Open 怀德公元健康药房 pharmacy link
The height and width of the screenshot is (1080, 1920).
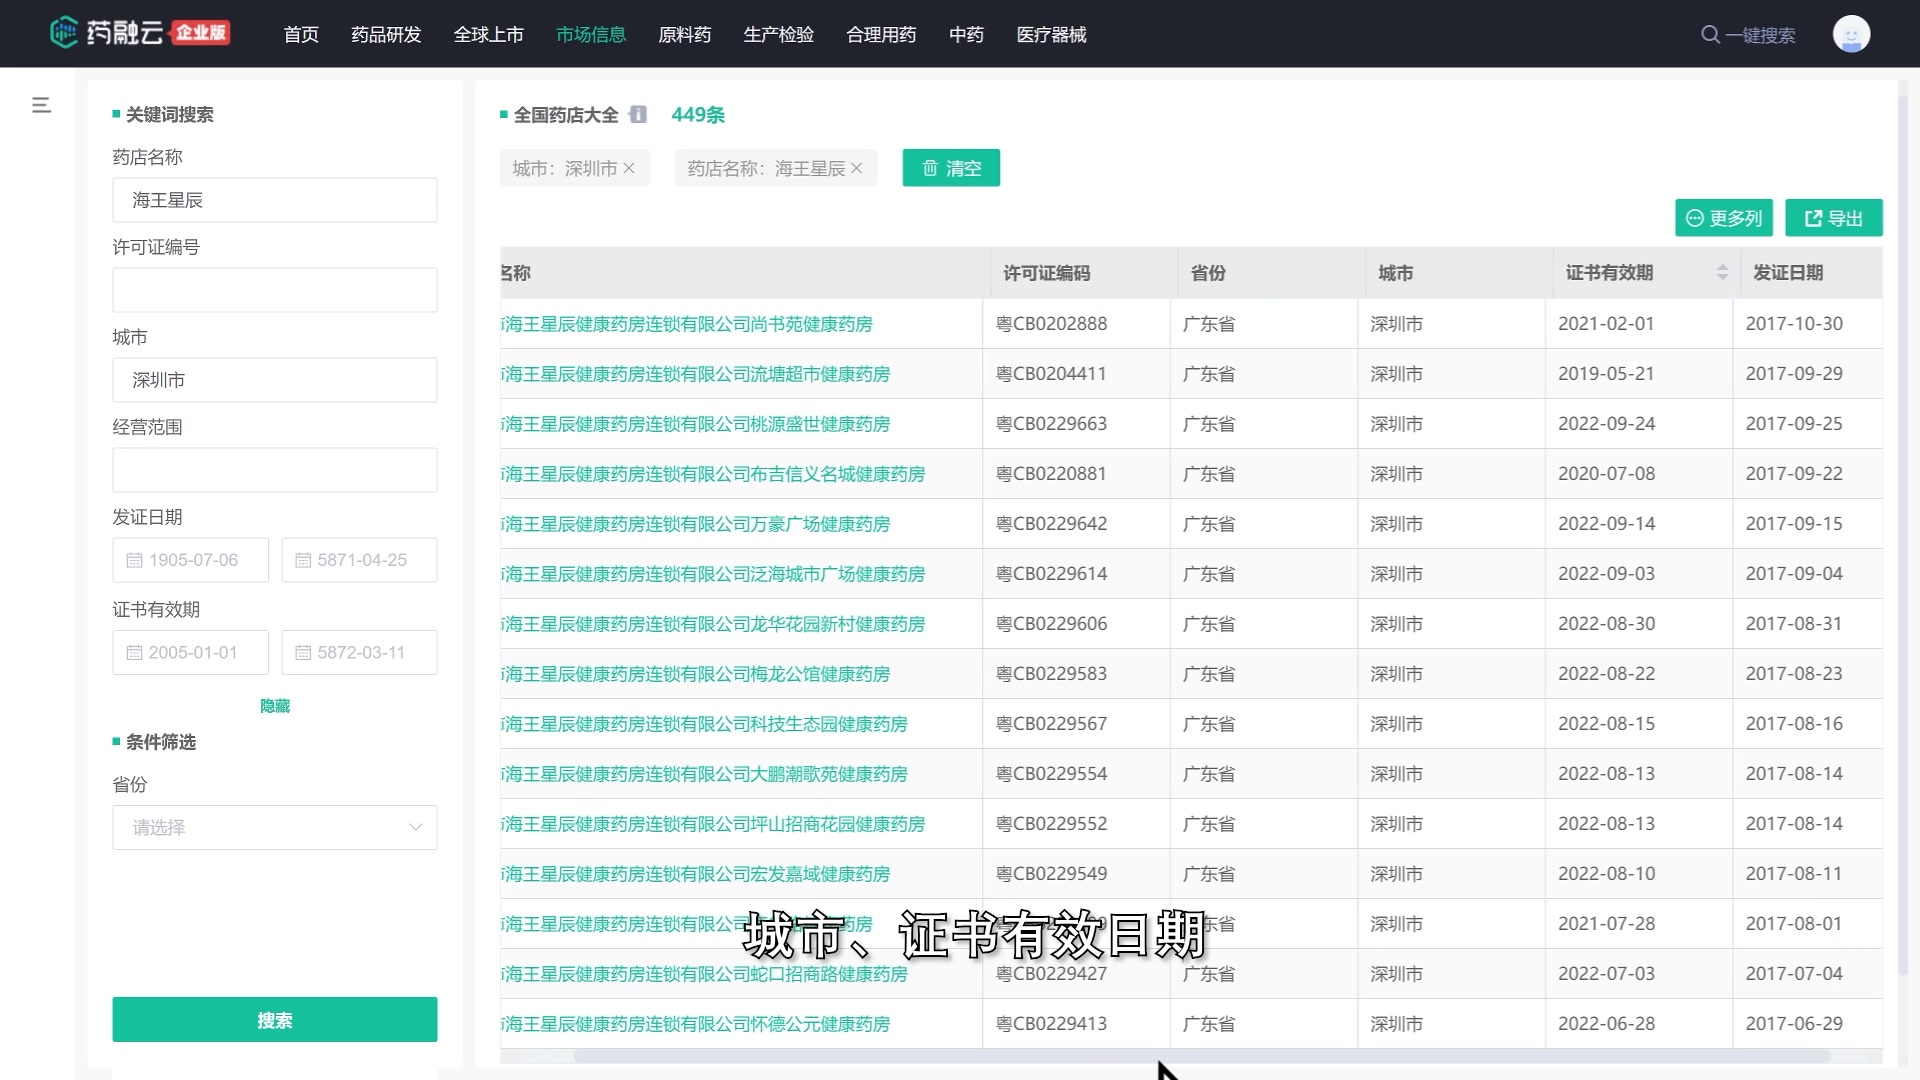[696, 1024]
